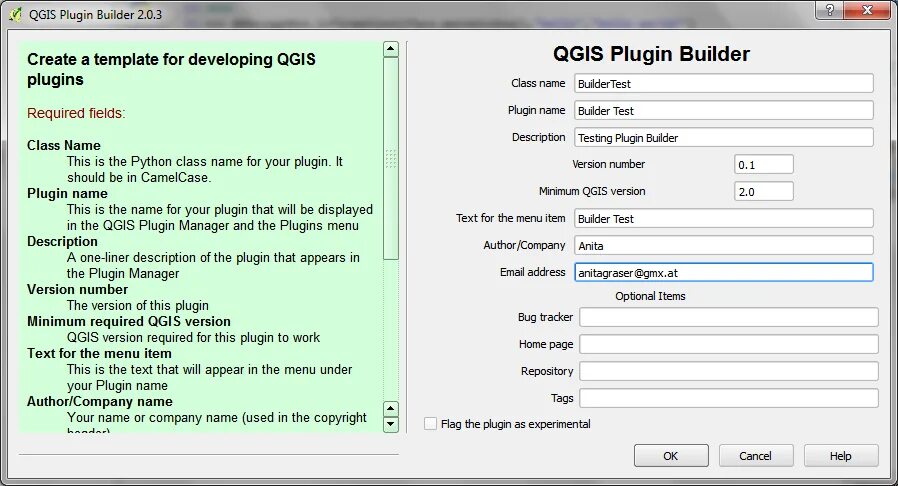Image resolution: width=898 pixels, height=486 pixels.
Task: Open Help with the Help button
Action: [841, 456]
